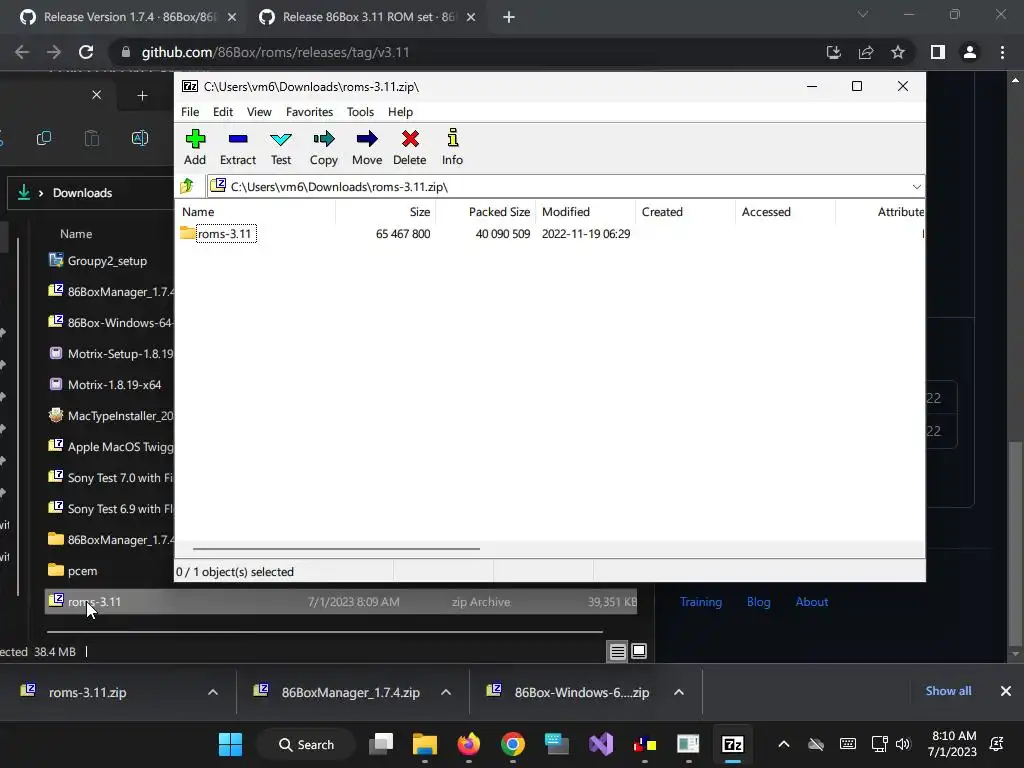This screenshot has width=1024, height=768.
Task: Click the rename icon in File Explorer toolbar
Action: coord(140,138)
